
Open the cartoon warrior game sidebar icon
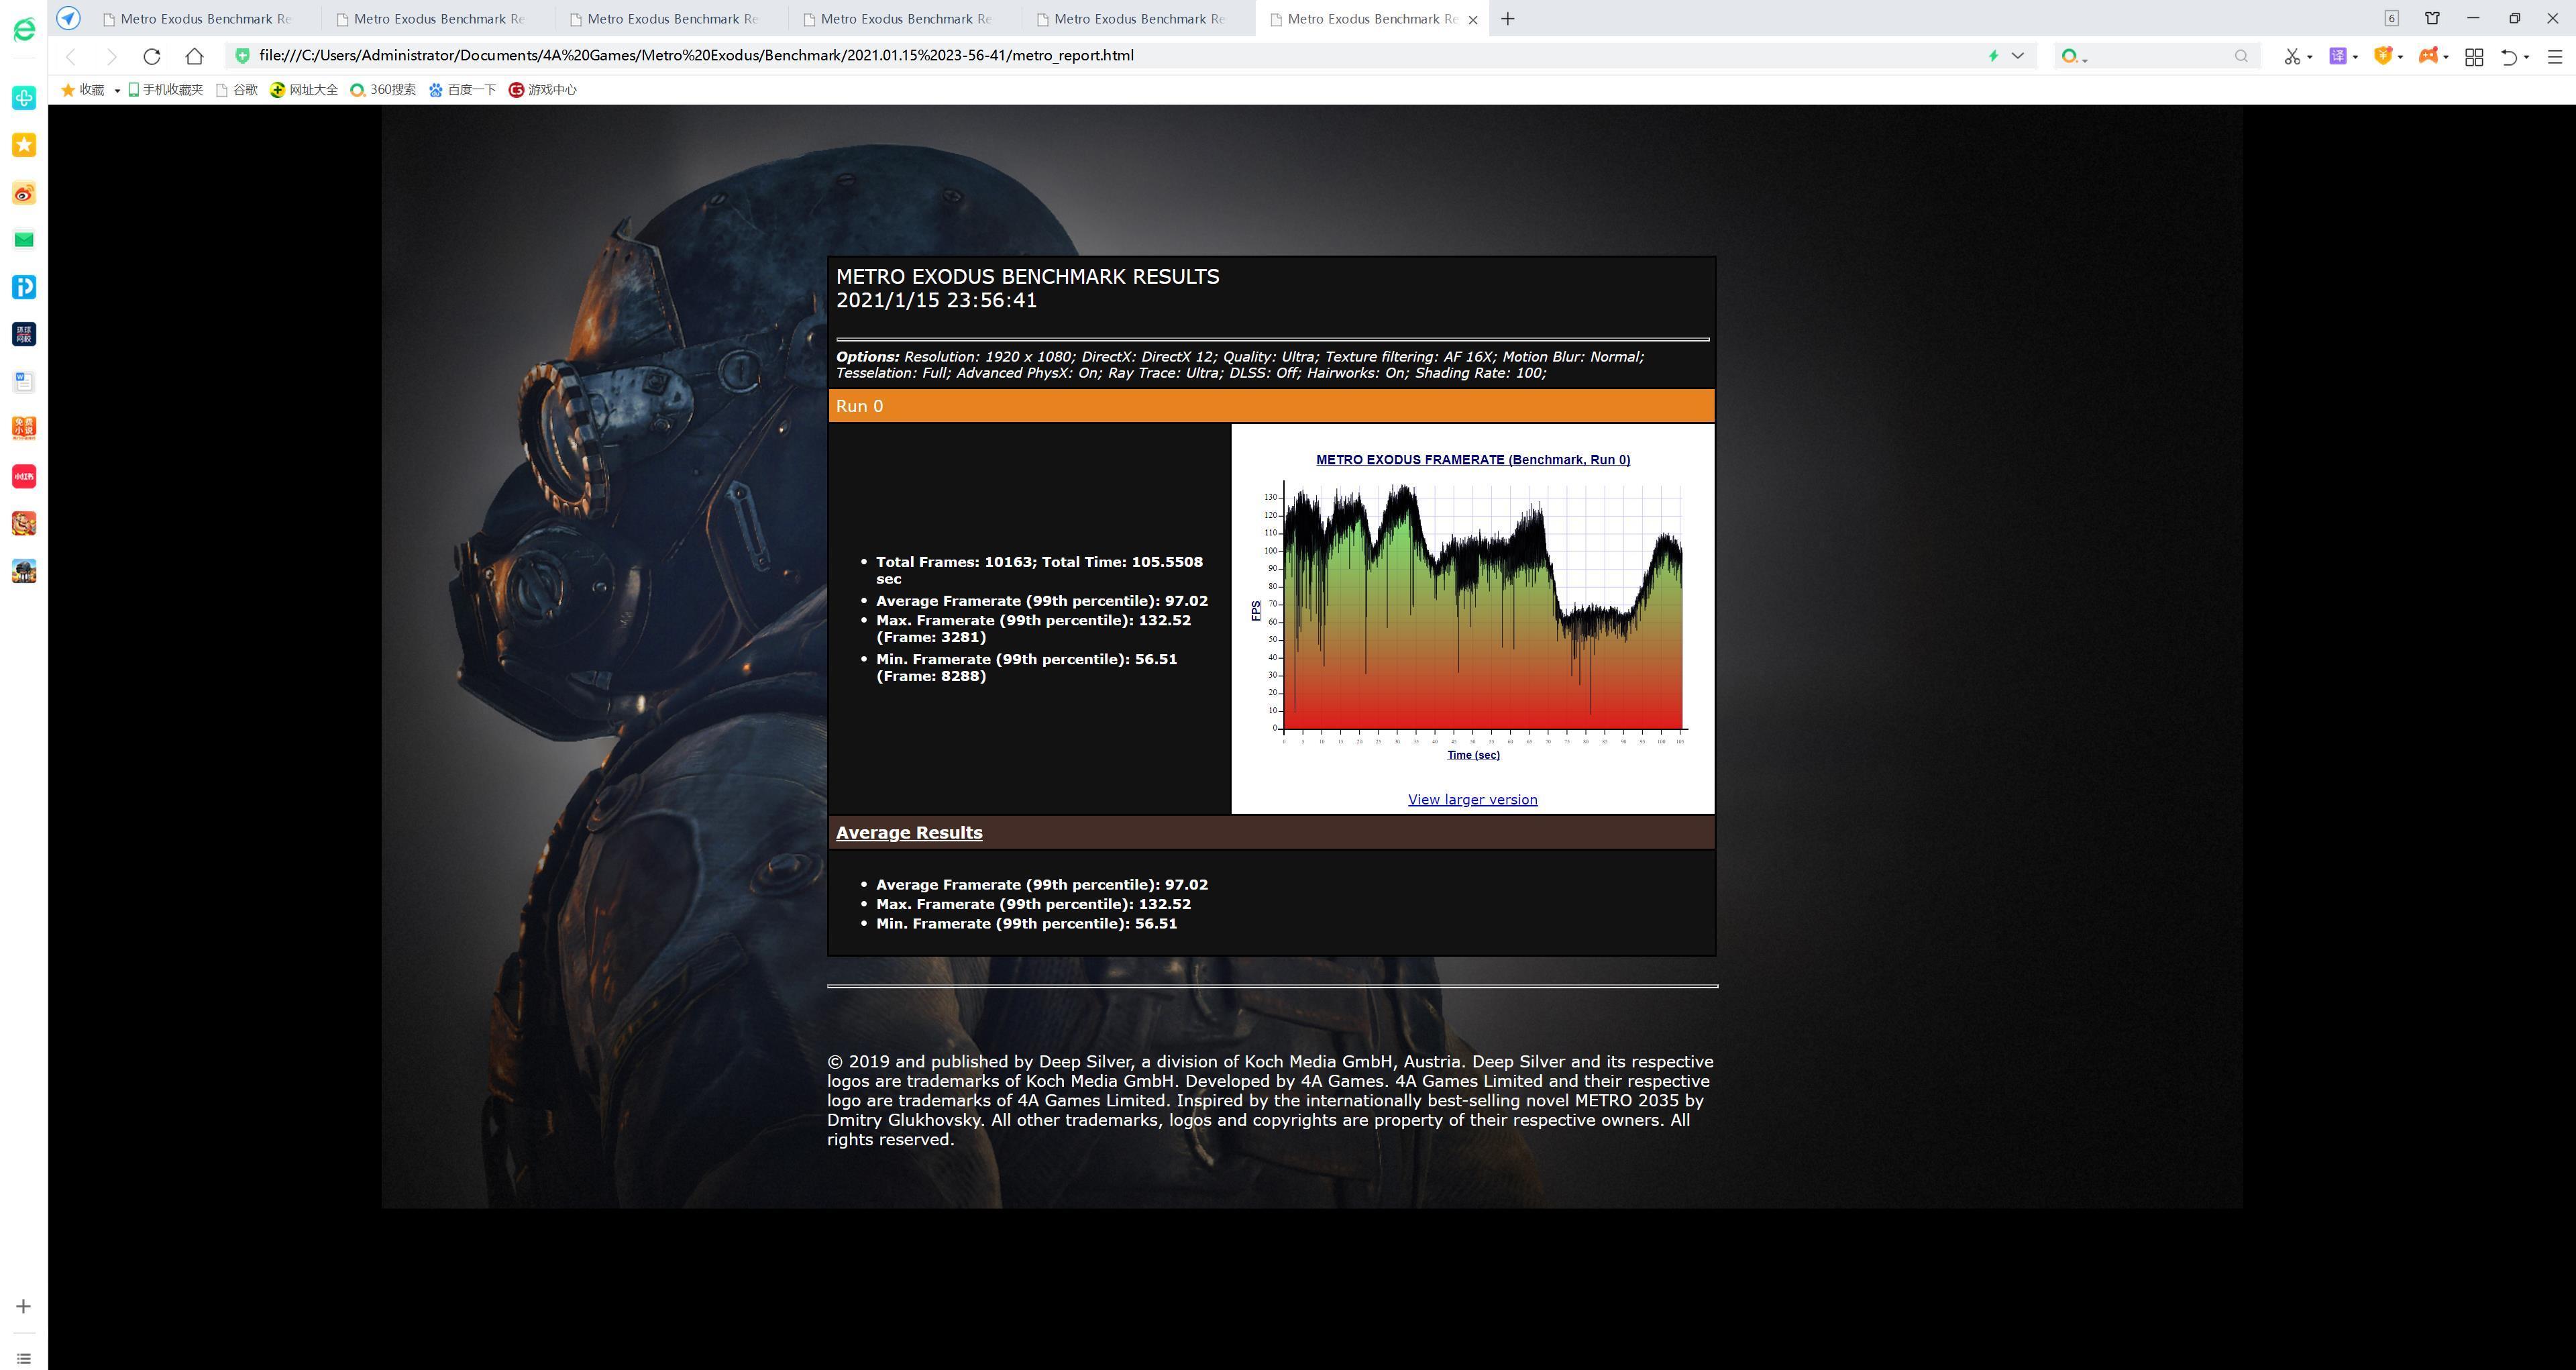(24, 523)
